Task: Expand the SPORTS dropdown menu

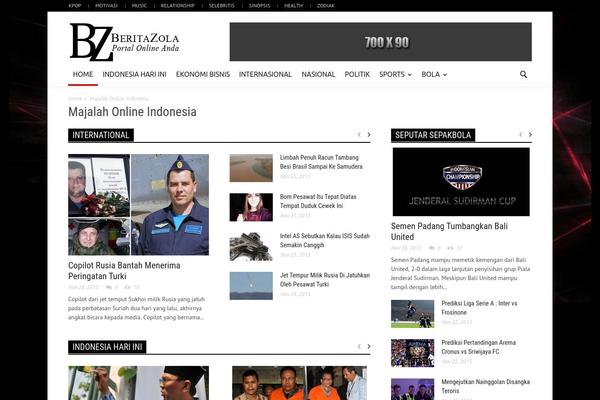Action: pos(397,74)
